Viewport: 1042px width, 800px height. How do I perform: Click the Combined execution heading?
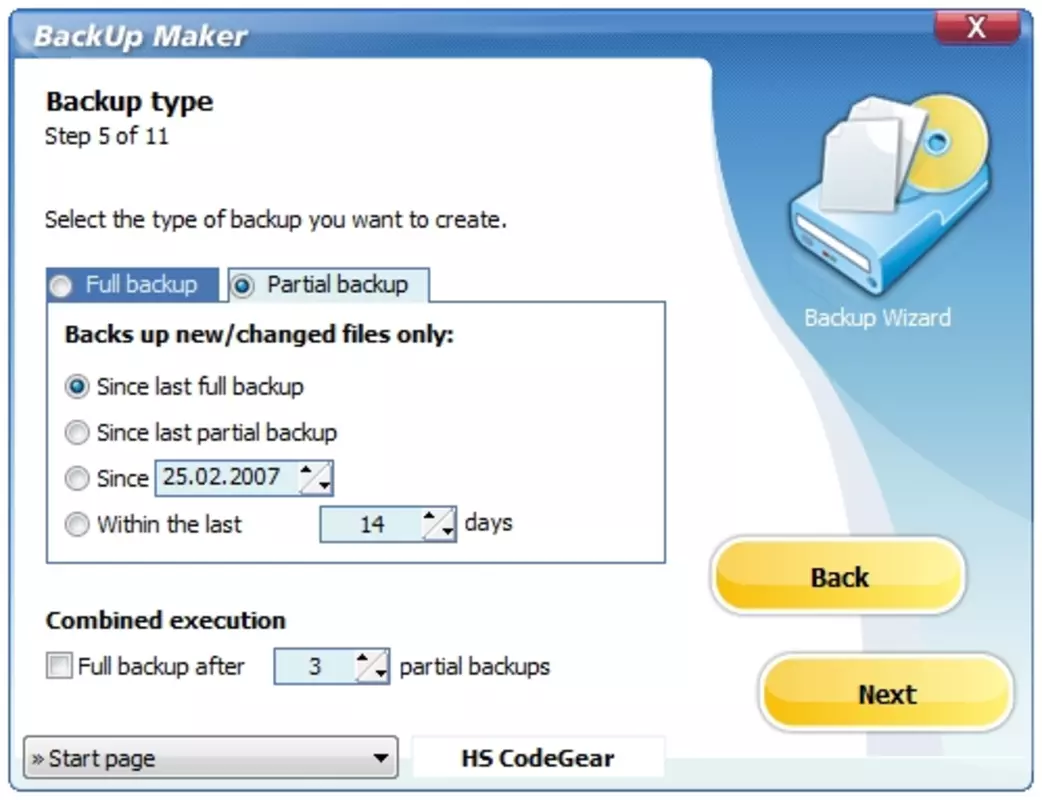point(165,620)
